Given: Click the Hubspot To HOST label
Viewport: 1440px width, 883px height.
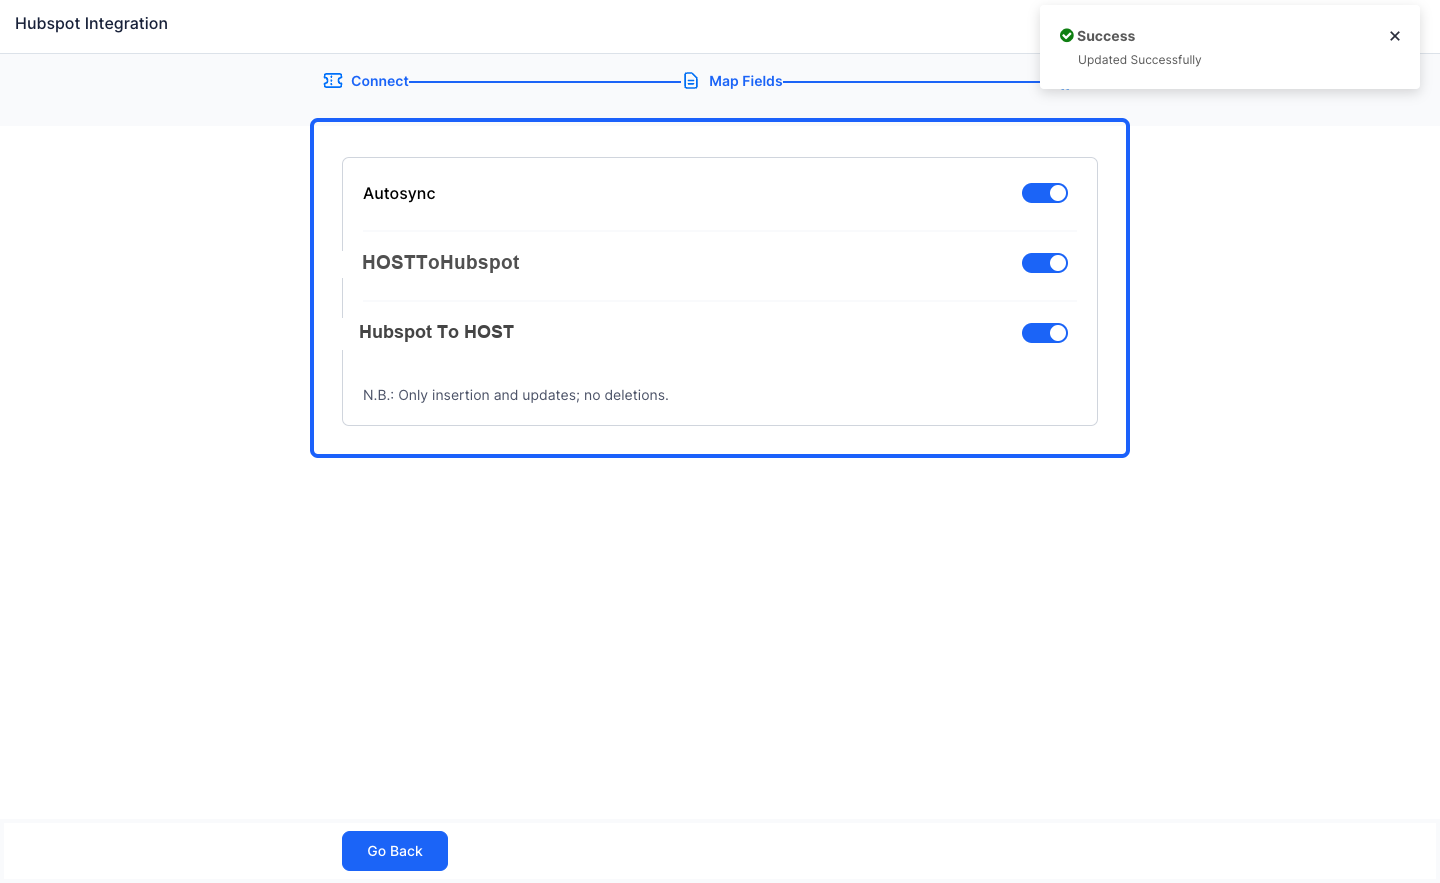Looking at the screenshot, I should [x=437, y=332].
